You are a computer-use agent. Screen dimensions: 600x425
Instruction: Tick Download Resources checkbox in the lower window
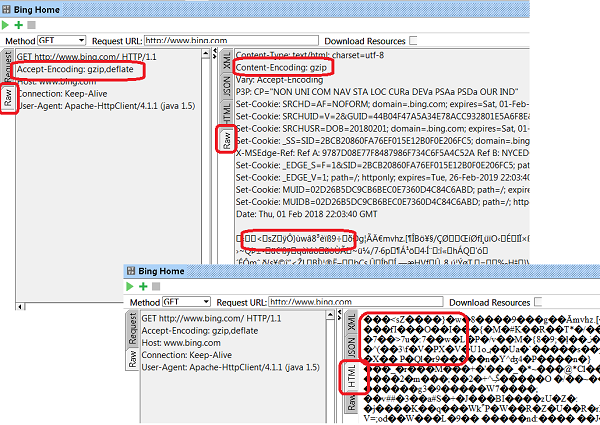point(538,301)
